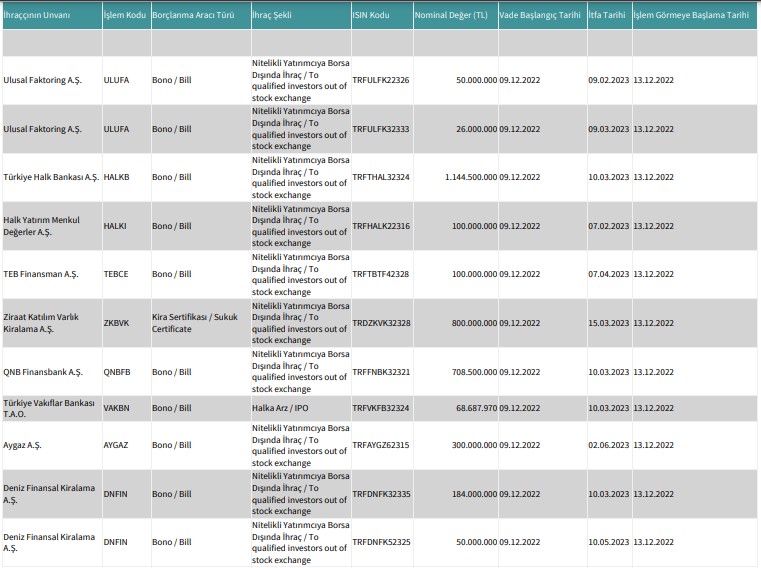The image size is (761, 568).
Task: Click the İşlem Kodu column header
Action: tap(125, 15)
